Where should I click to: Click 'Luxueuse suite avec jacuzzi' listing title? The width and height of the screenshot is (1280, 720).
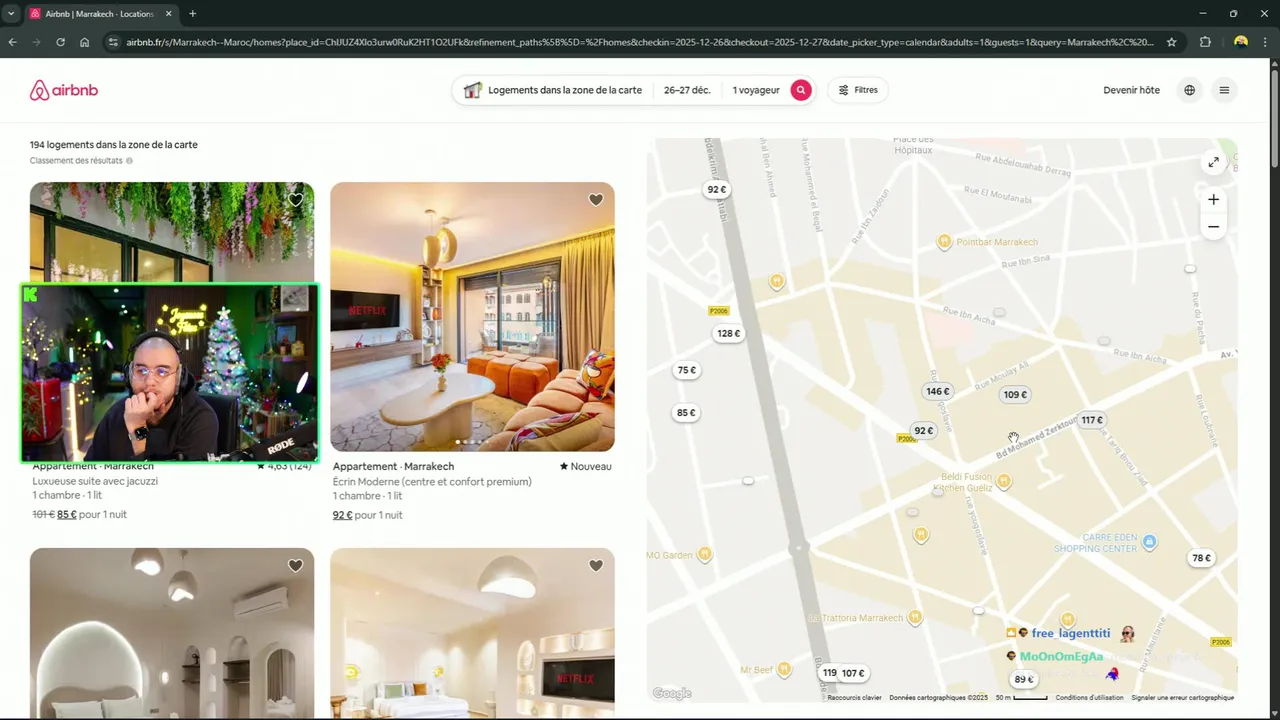coord(95,481)
